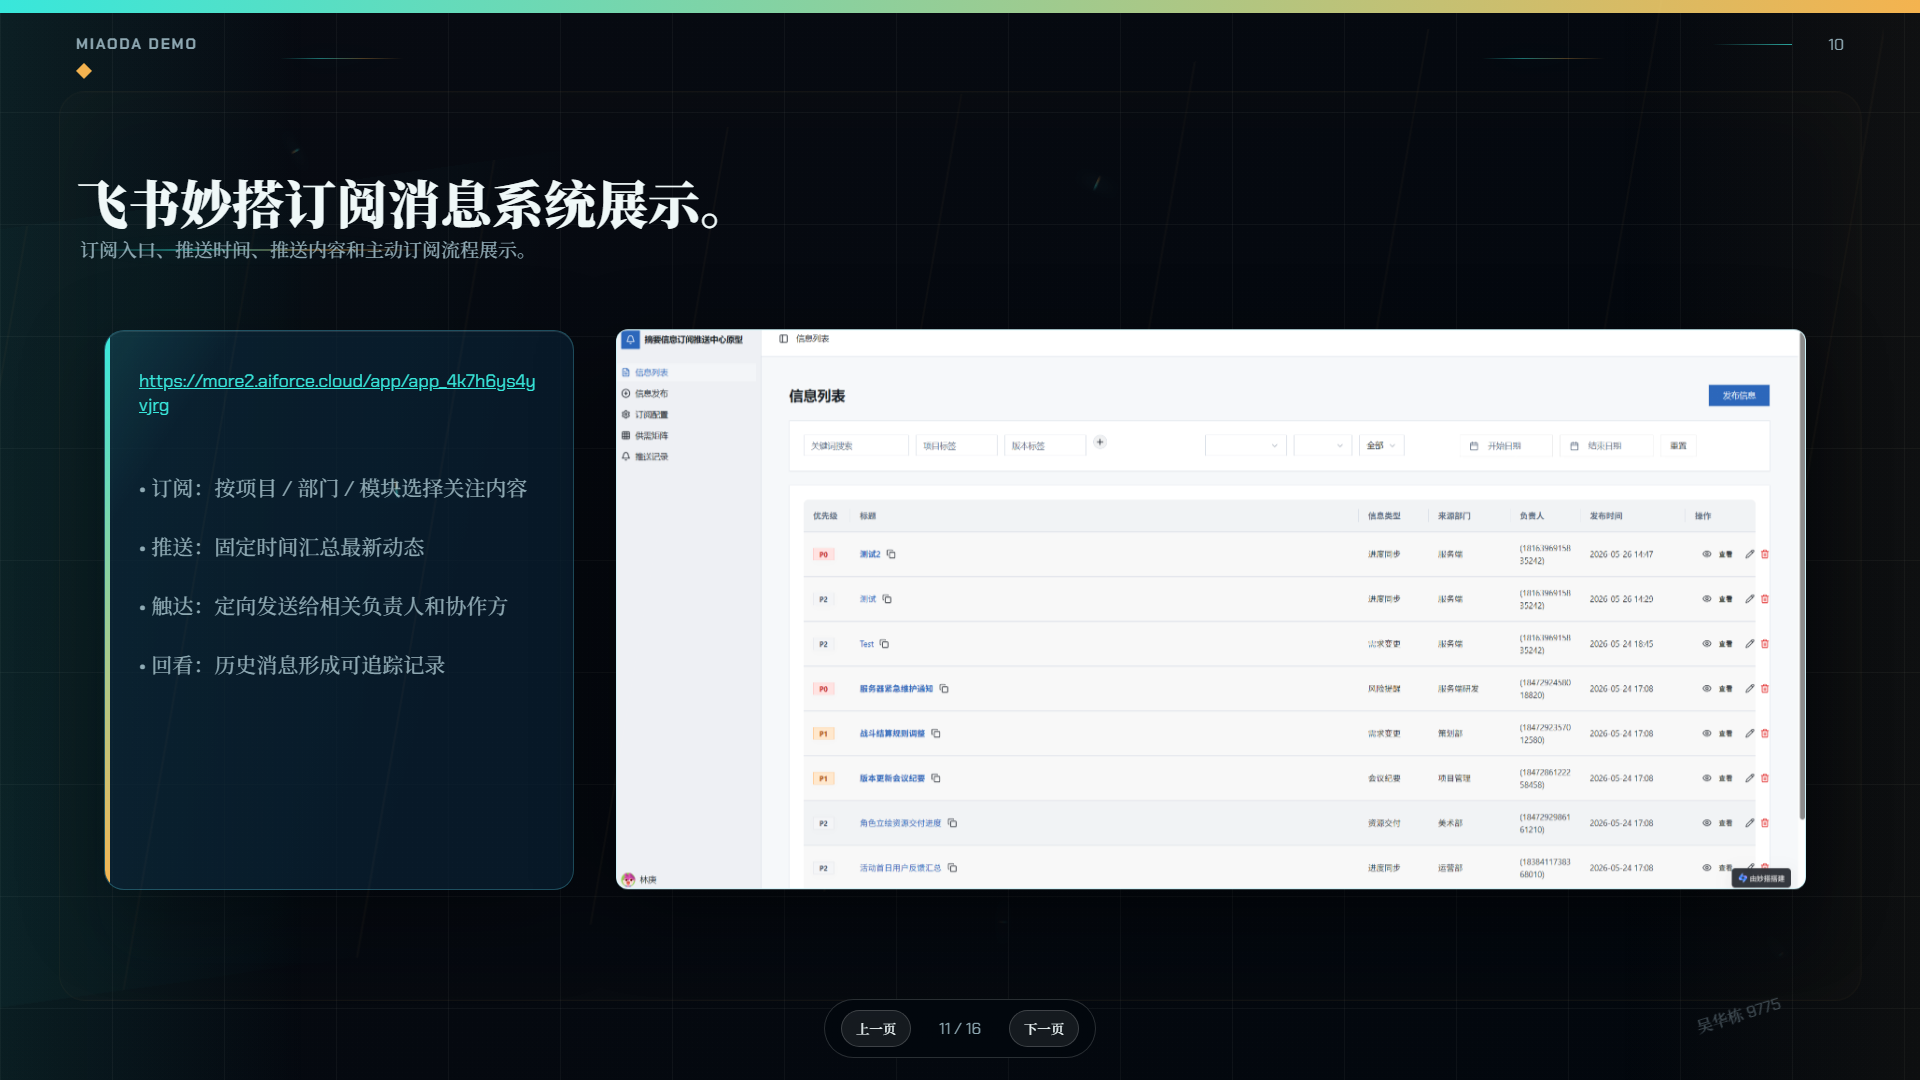This screenshot has width=1920, height=1080.
Task: Open 信息列表 in the sidebar
Action: pyautogui.click(x=687, y=372)
